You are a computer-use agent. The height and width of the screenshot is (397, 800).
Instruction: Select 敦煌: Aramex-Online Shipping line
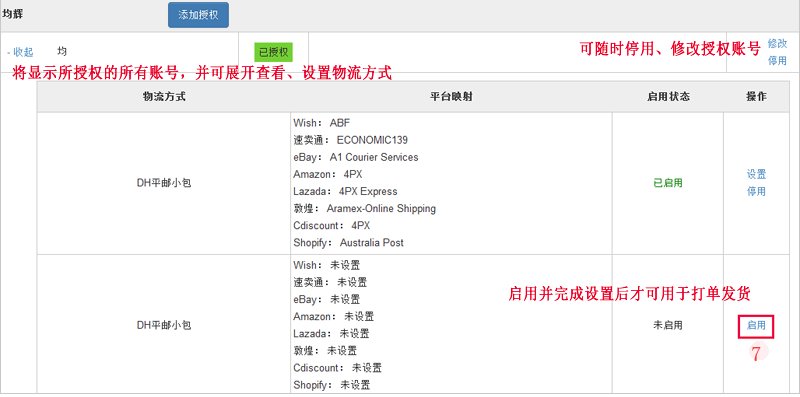point(364,208)
